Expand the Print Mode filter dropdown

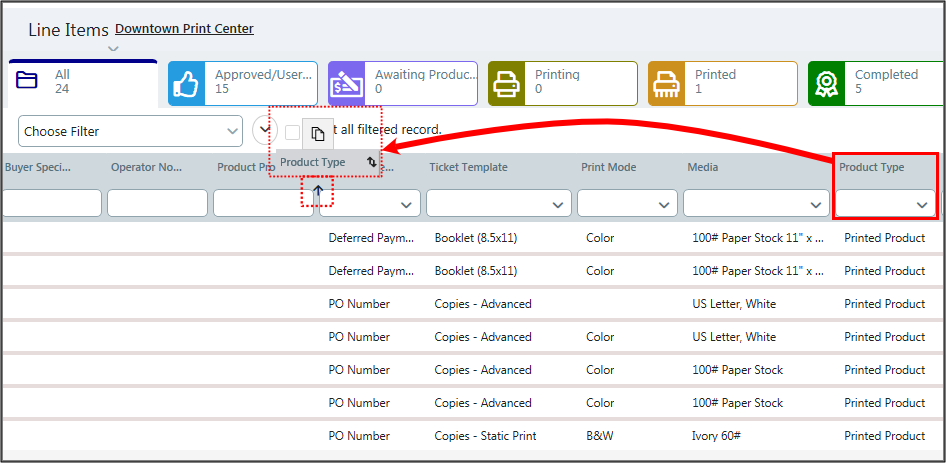627,204
